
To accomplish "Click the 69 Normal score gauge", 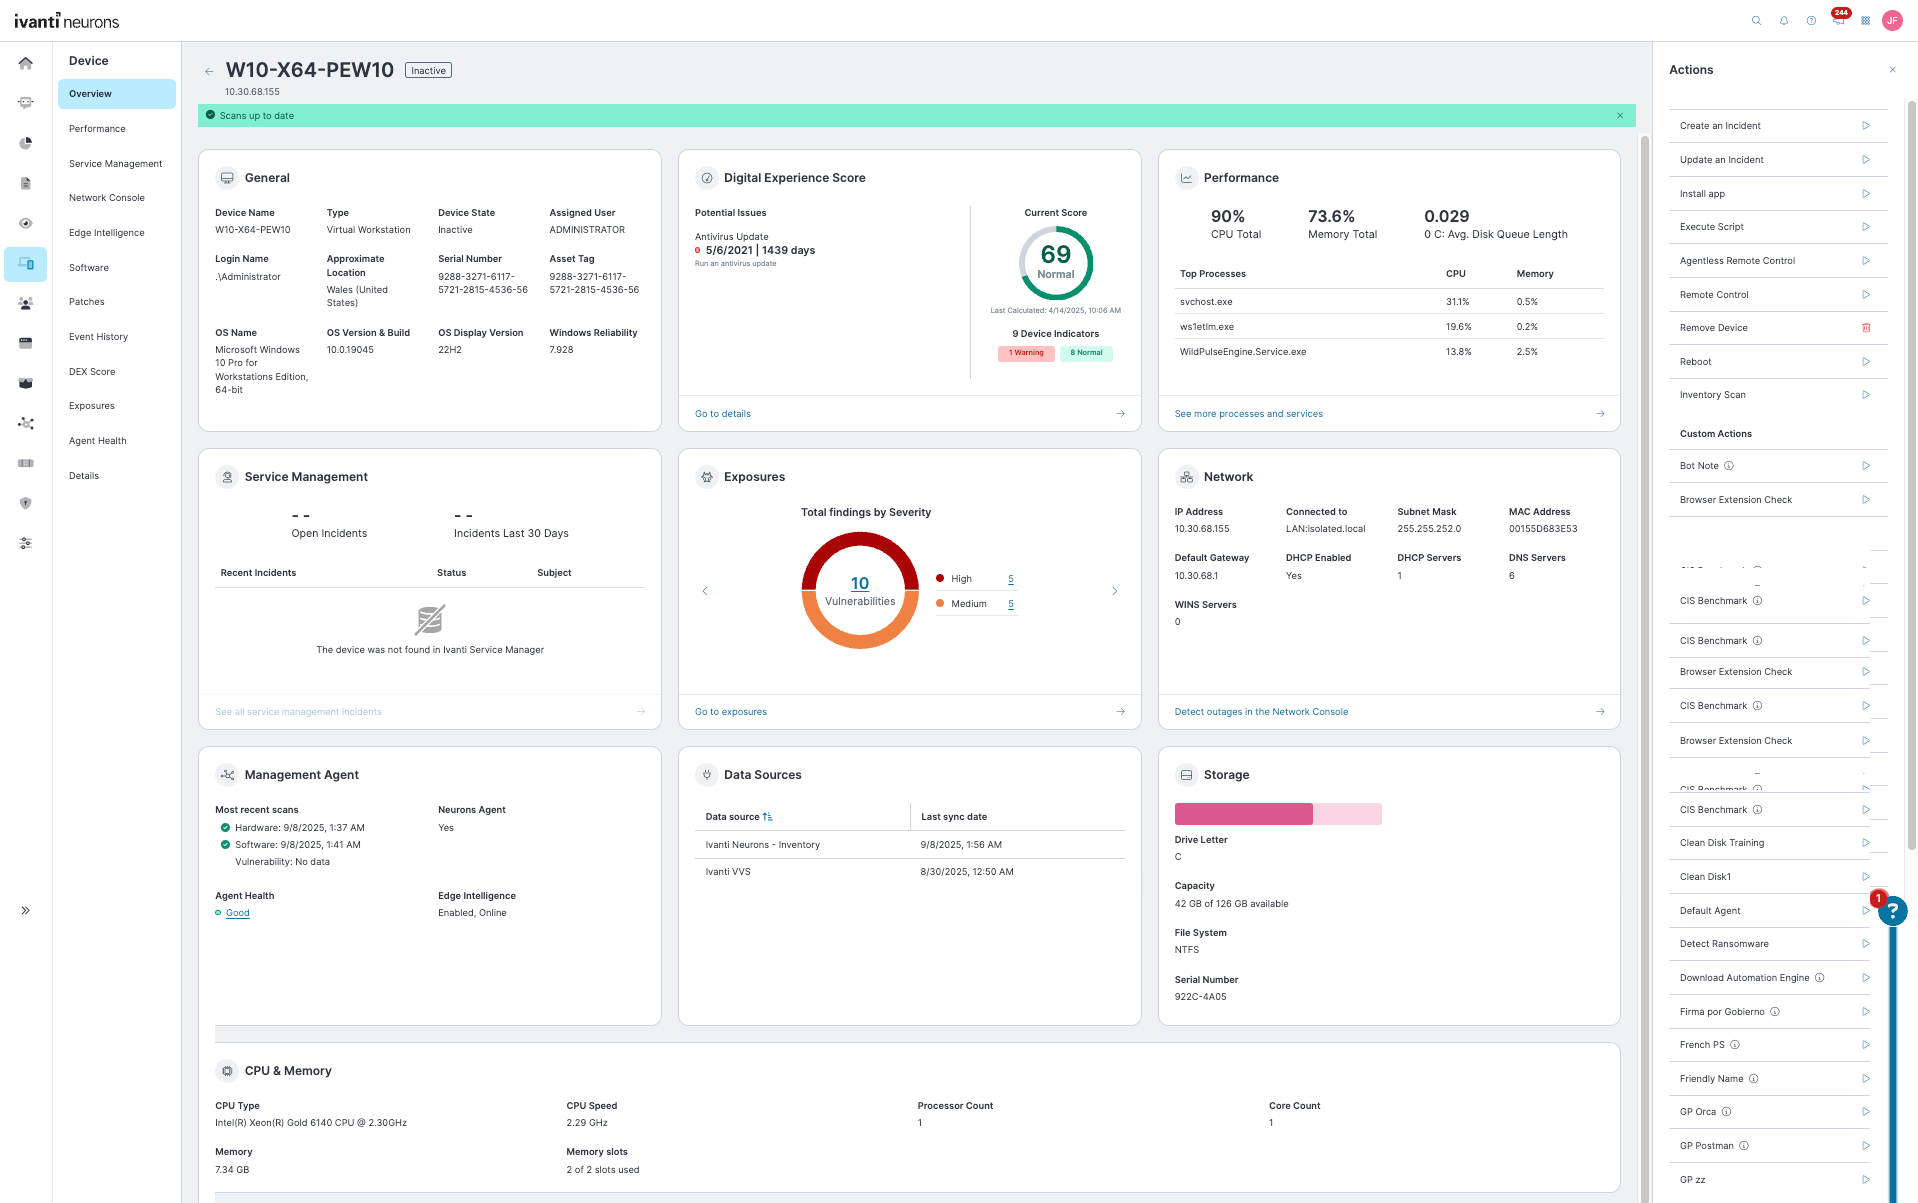I will tap(1056, 263).
